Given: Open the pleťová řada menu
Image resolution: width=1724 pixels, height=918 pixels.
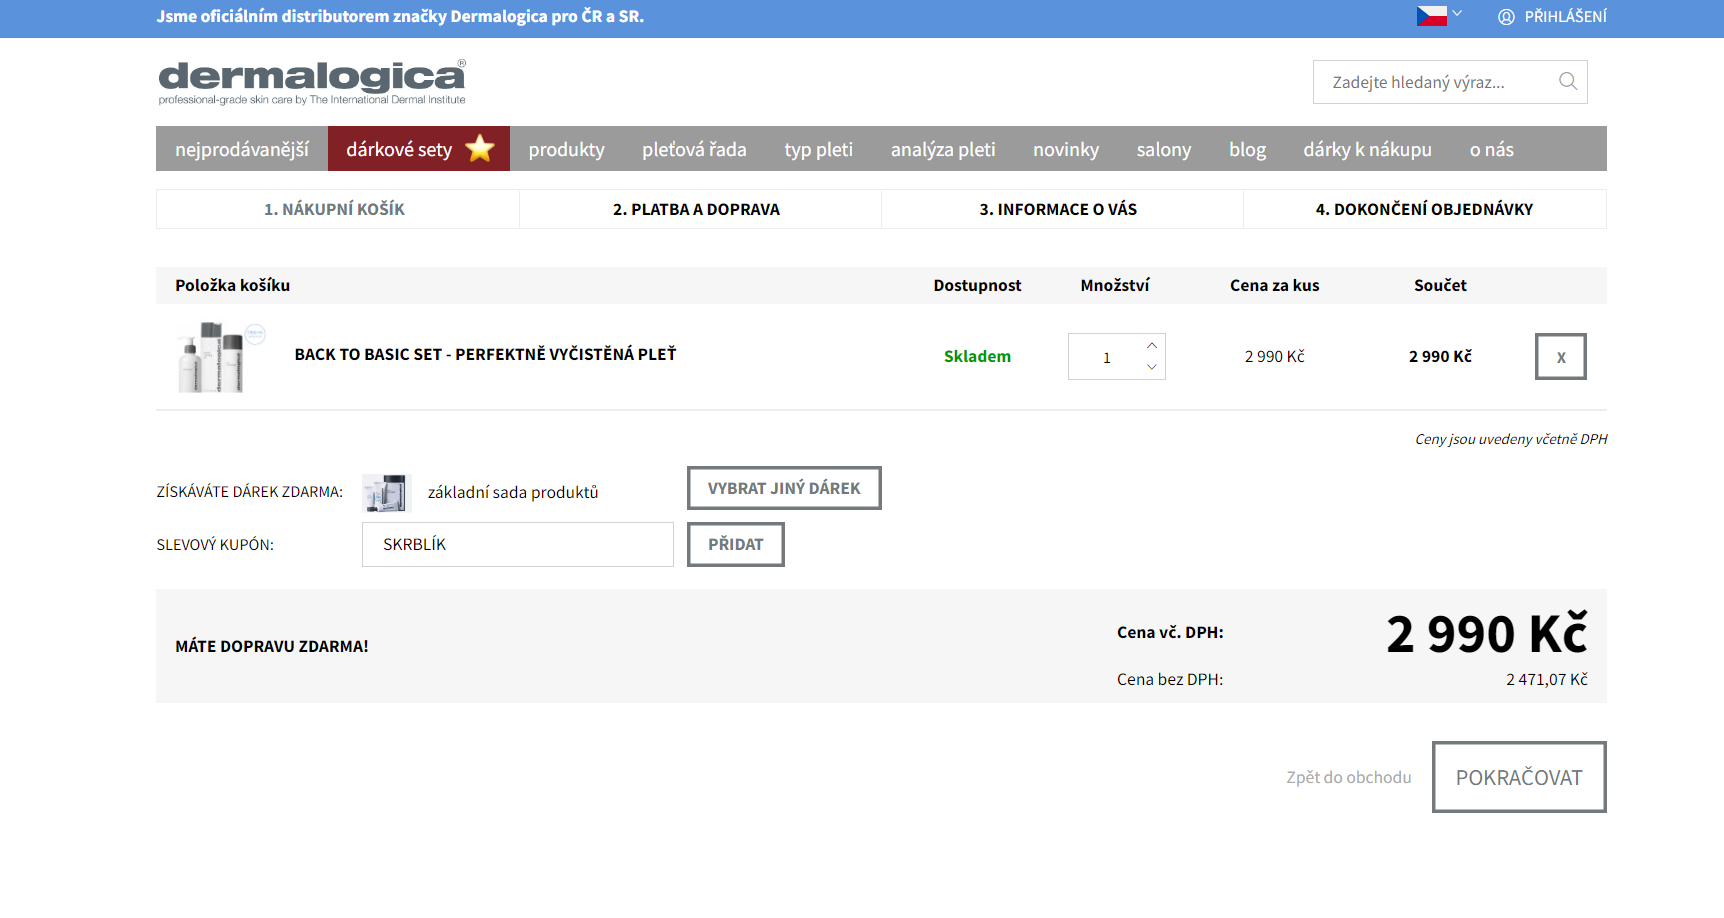Looking at the screenshot, I should pos(694,149).
